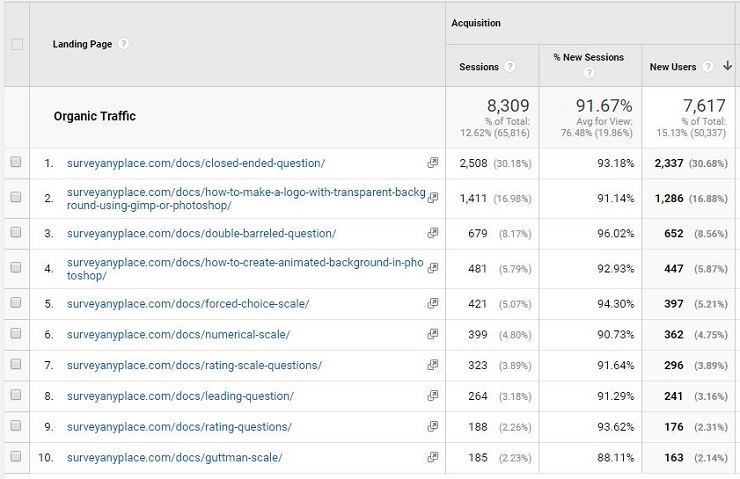Open how-to-create-animated-background-in-photoshop link
740x479 pixels.
click(245, 269)
